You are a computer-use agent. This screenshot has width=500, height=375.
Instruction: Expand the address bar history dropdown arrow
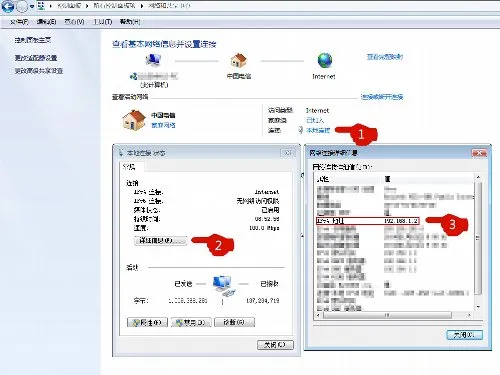tap(32, 6)
